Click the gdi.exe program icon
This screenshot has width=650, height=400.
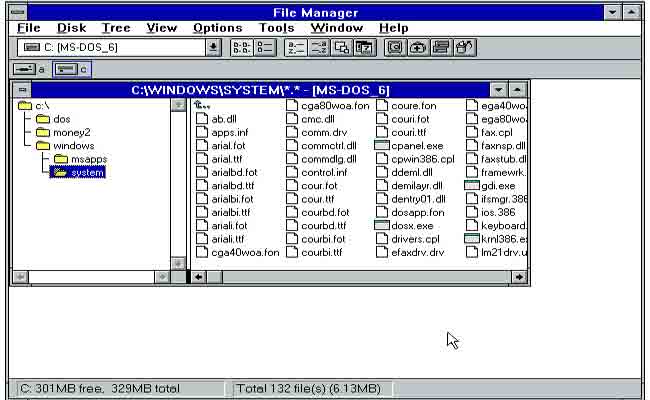(472, 185)
